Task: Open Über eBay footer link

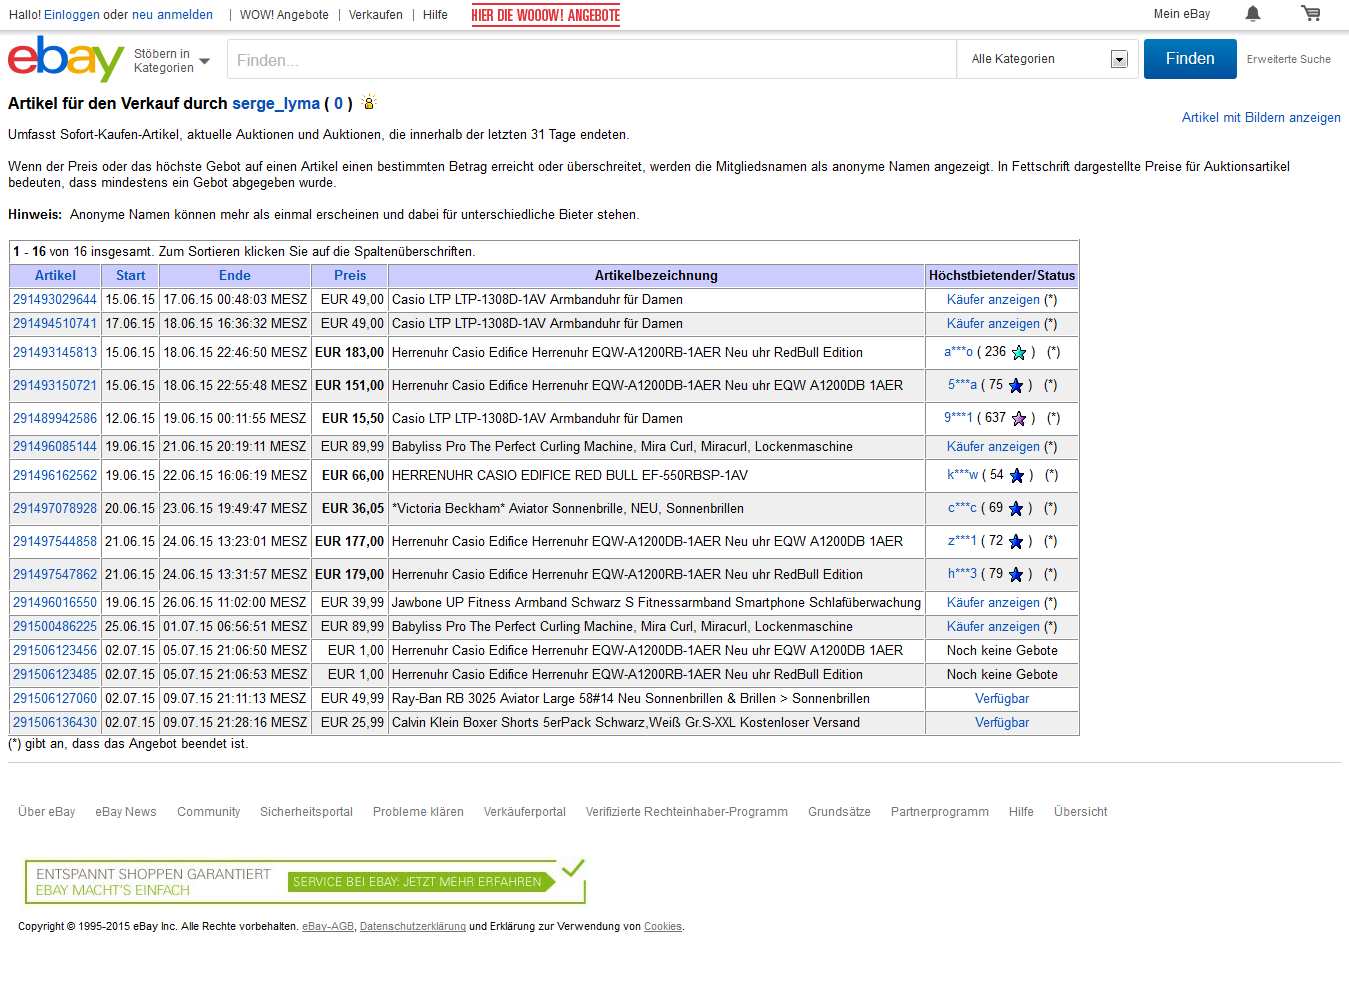Action: point(46,812)
